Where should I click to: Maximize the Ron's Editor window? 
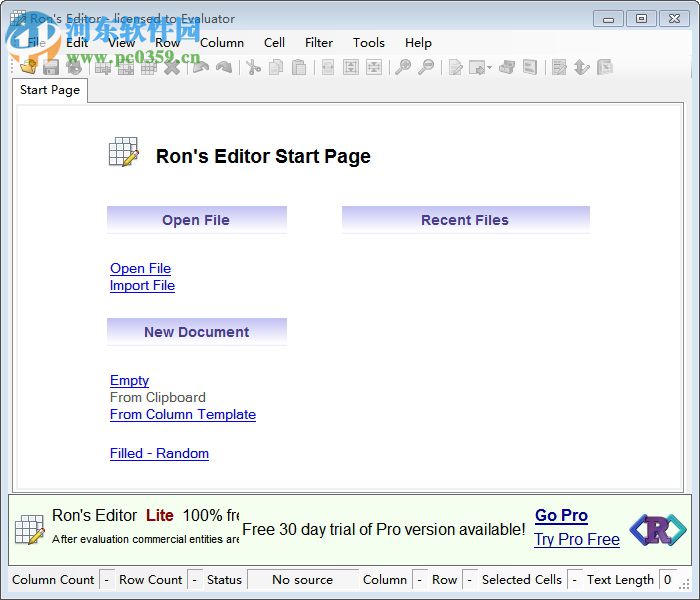pyautogui.click(x=642, y=19)
